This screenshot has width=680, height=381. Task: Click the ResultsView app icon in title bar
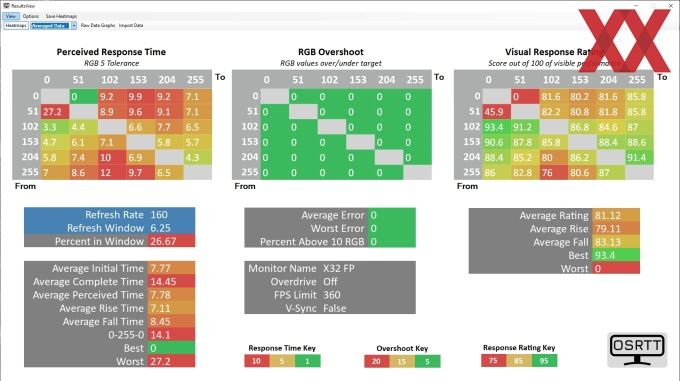pyautogui.click(x=6, y=6)
